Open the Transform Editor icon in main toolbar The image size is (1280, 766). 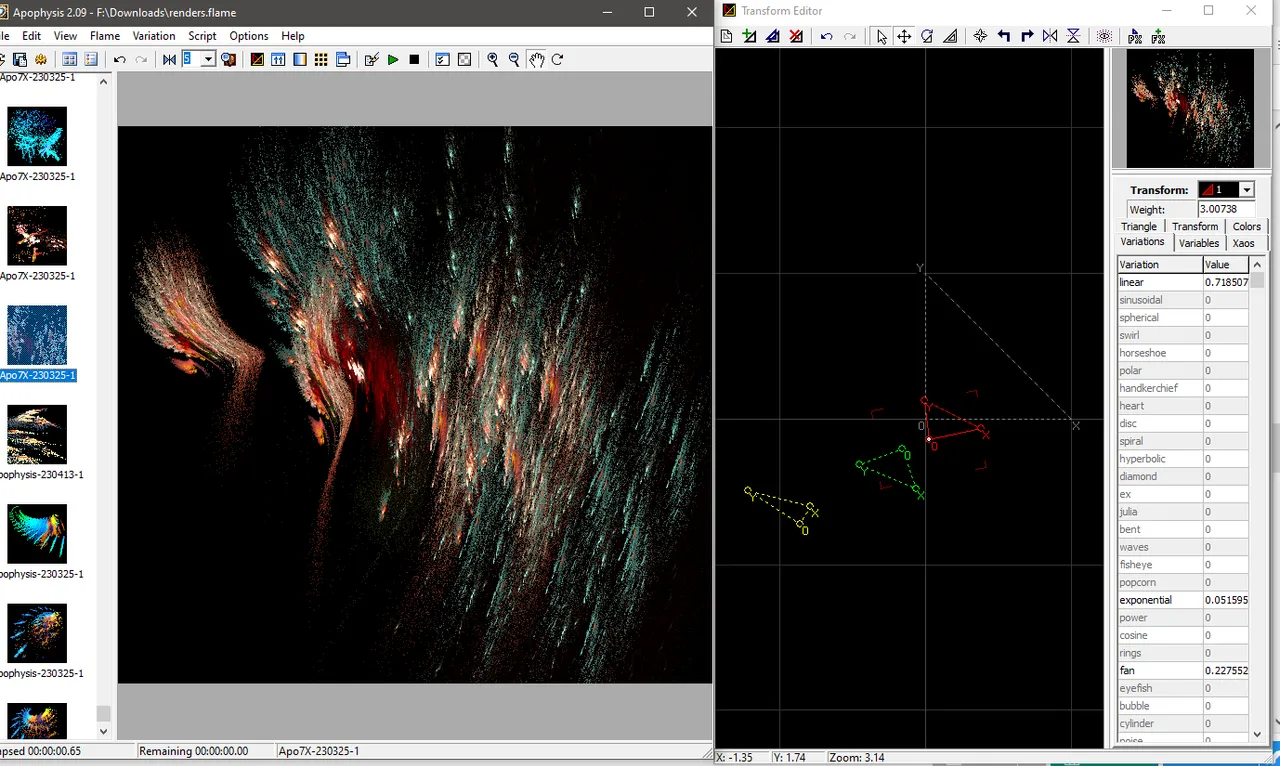pos(257,60)
